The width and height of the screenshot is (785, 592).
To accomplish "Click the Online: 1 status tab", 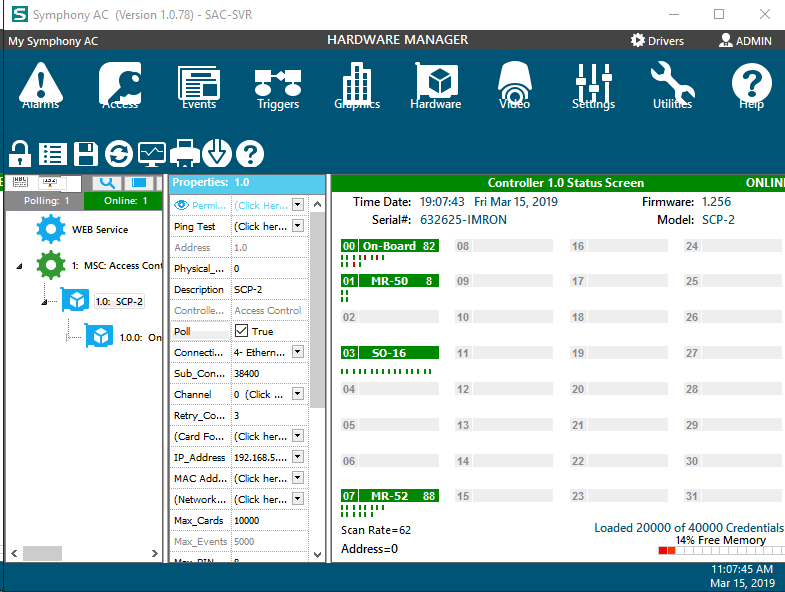I will coord(124,201).
